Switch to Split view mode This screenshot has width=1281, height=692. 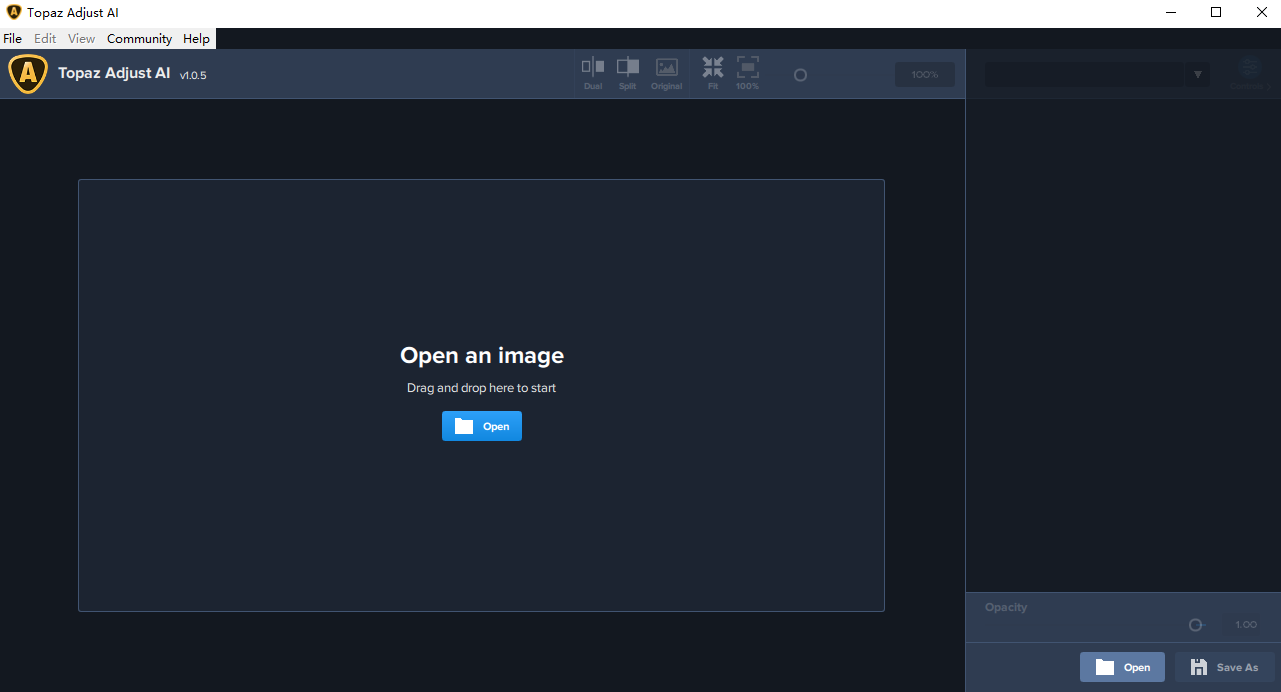tap(628, 74)
